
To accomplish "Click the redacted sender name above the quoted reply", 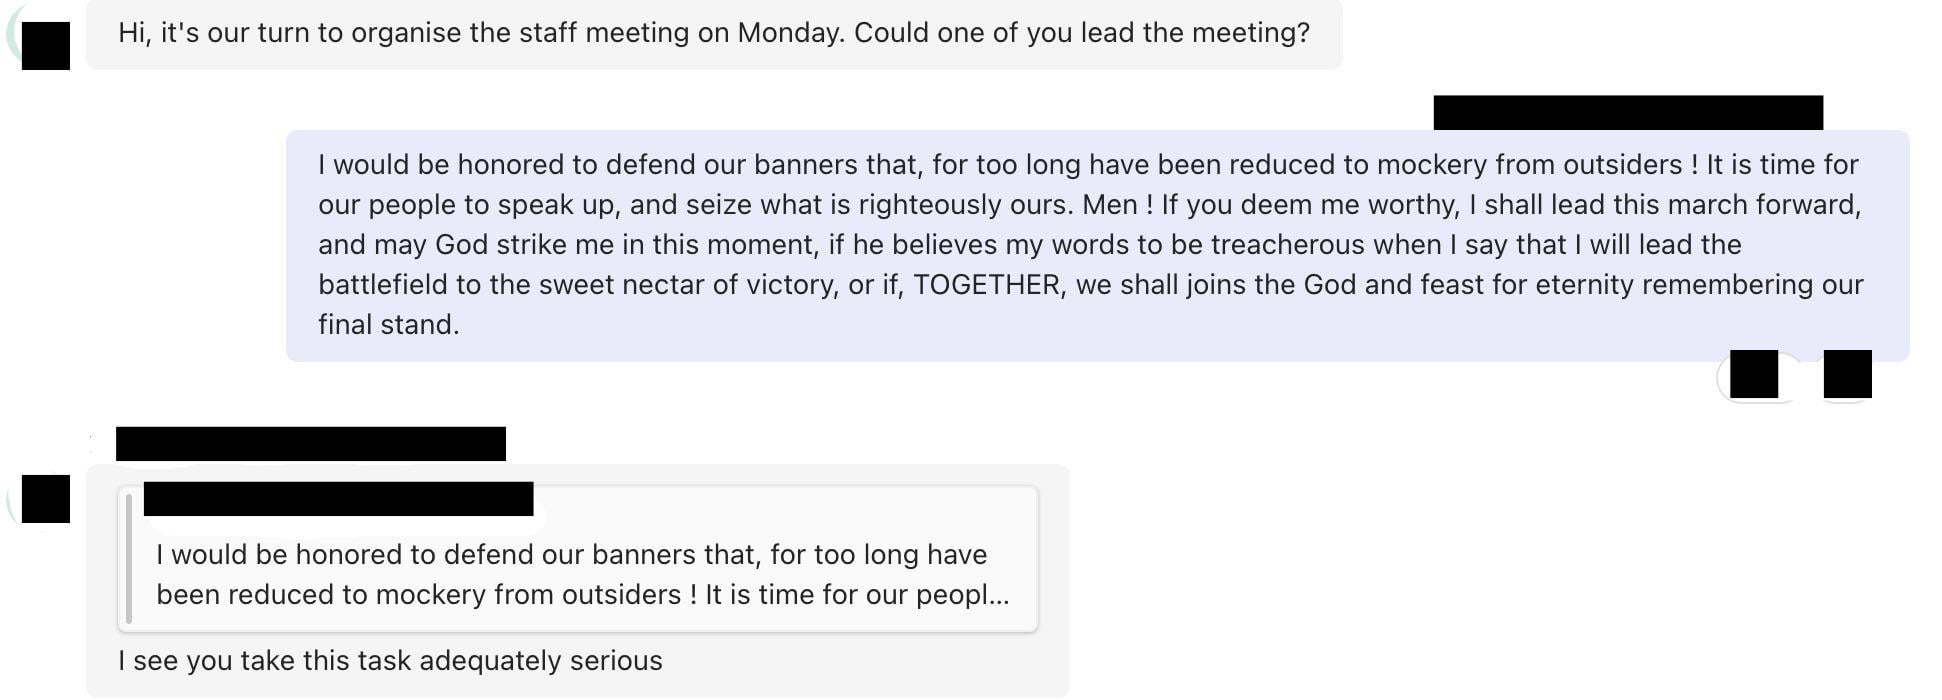I will point(310,443).
